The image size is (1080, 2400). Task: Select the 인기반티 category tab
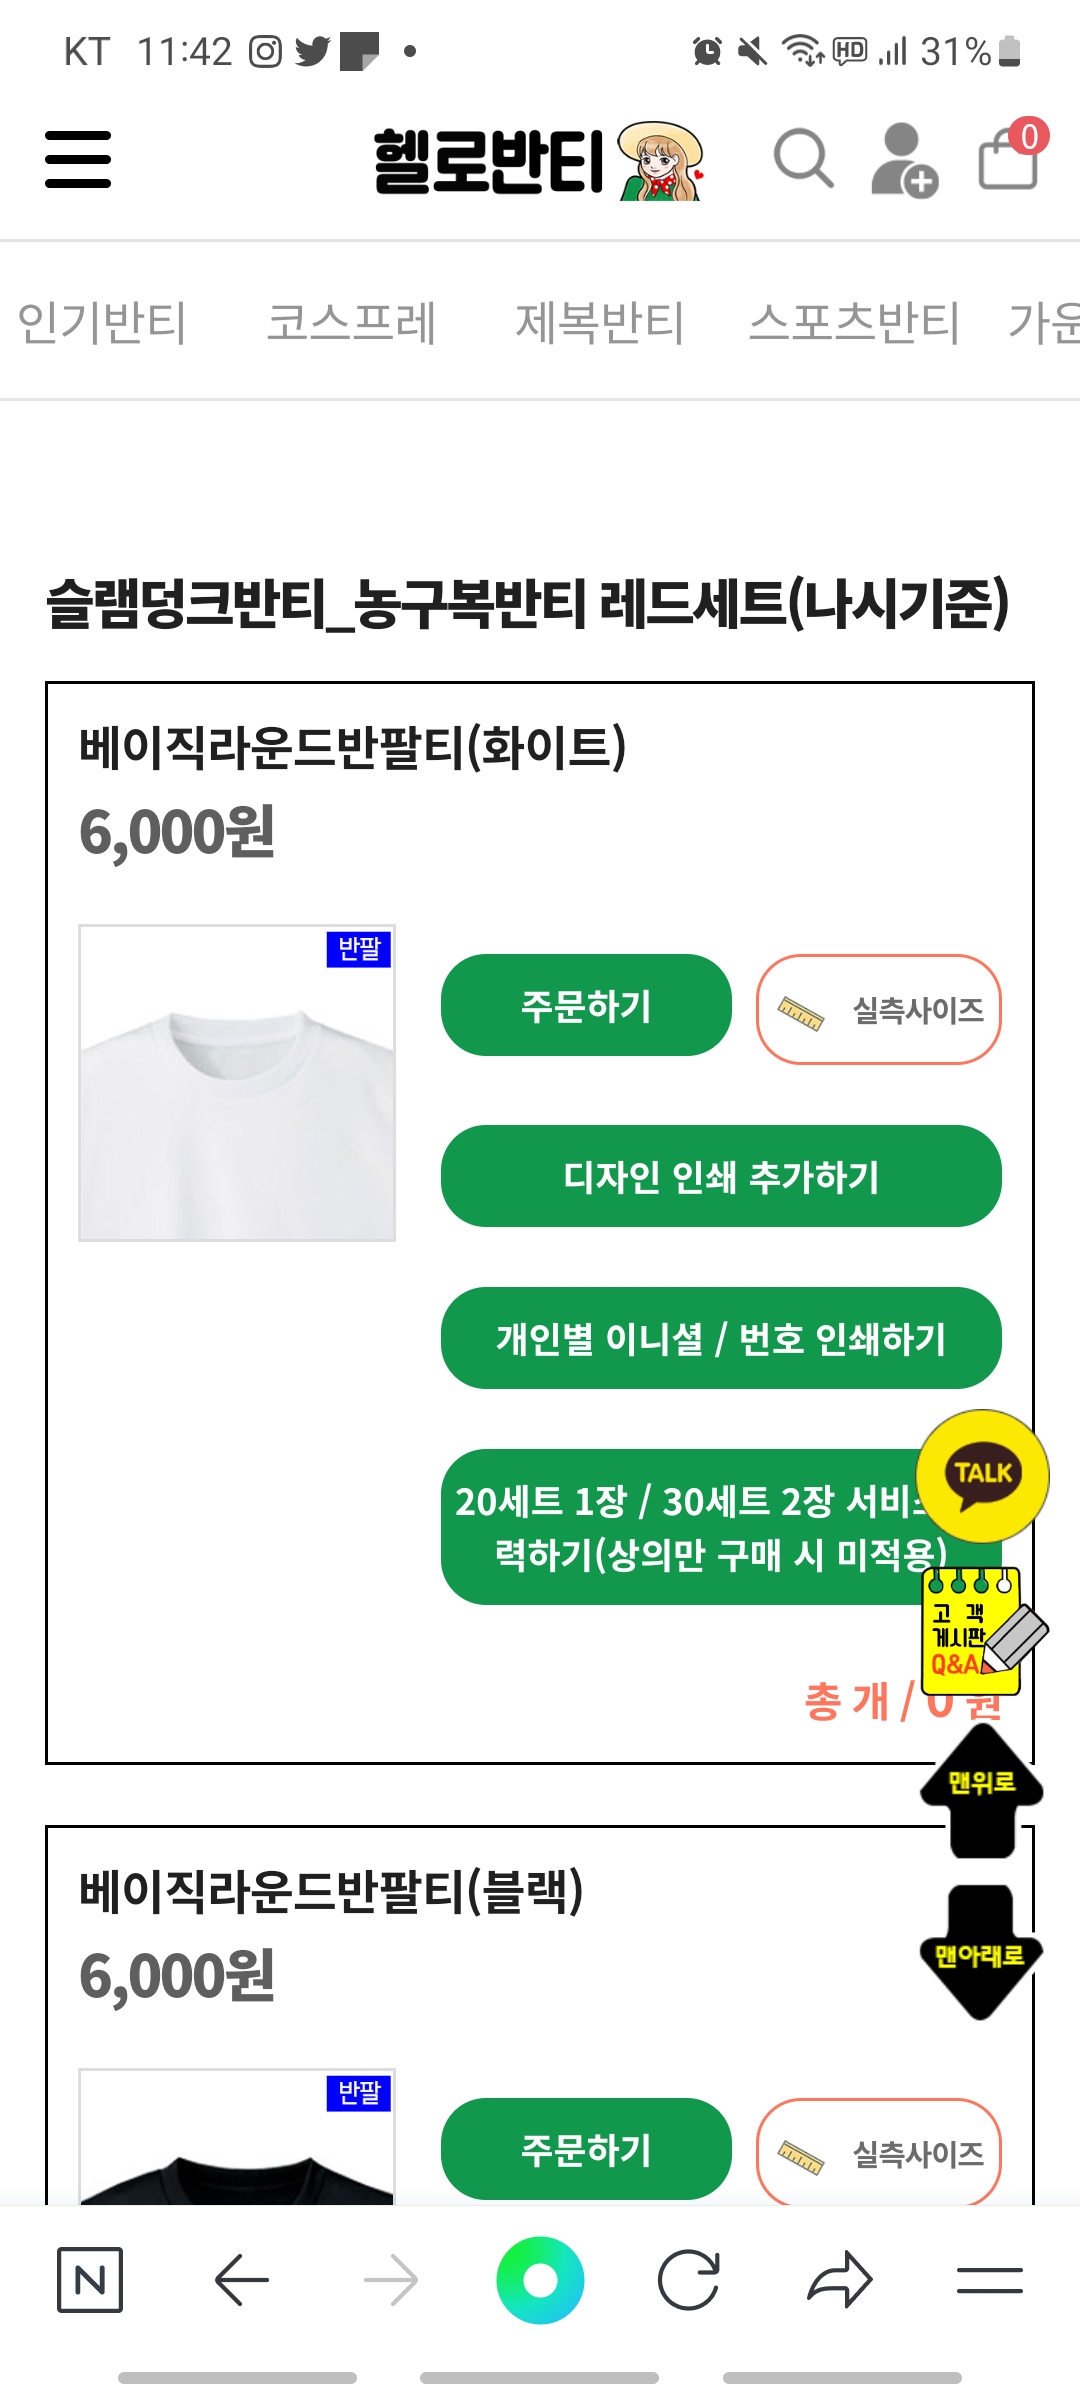pos(102,323)
